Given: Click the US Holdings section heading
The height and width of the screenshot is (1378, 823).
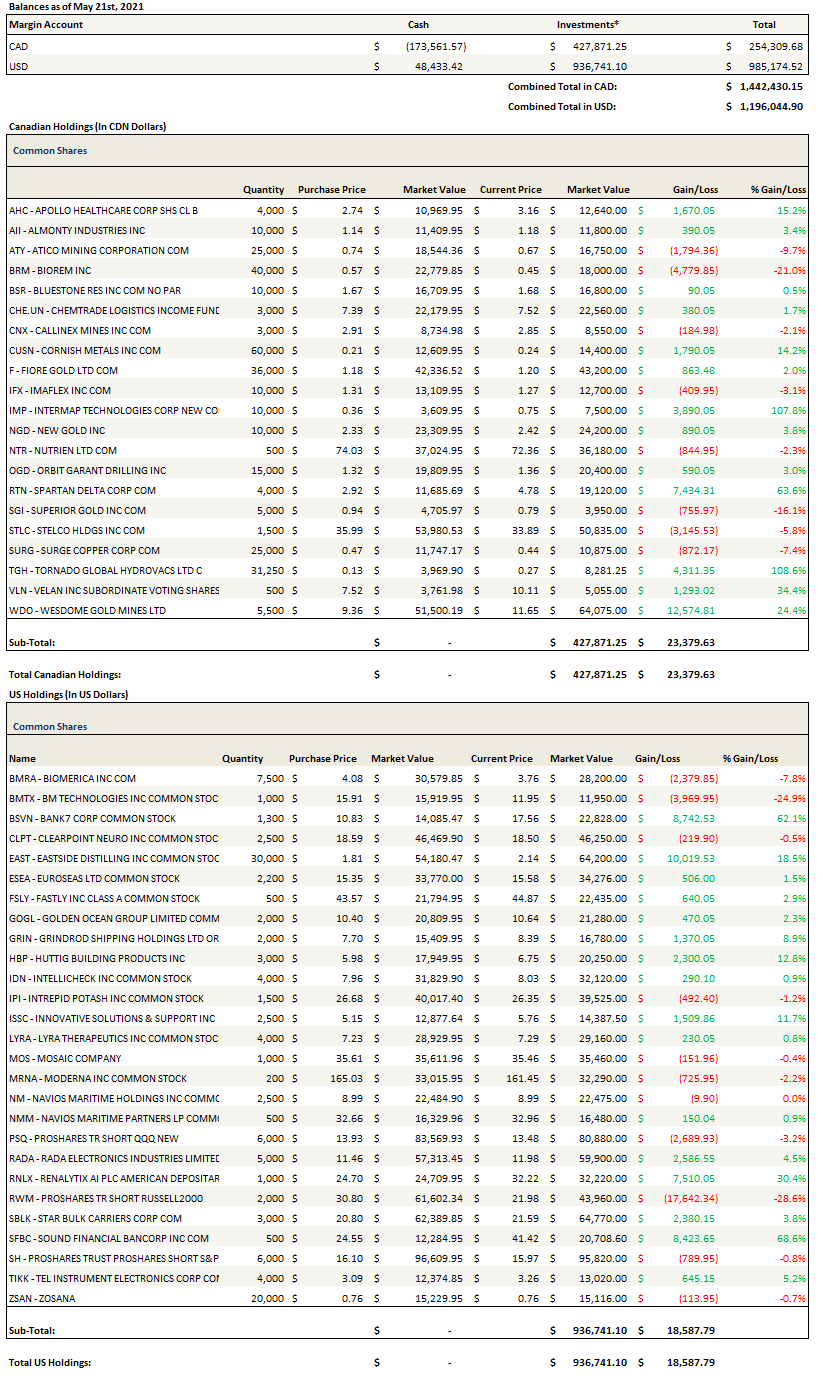Looking at the screenshot, I should [68, 694].
